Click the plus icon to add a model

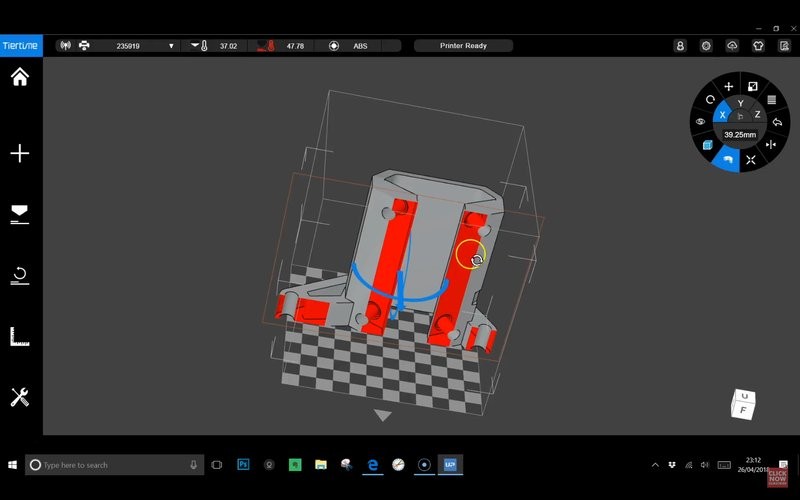click(19, 153)
